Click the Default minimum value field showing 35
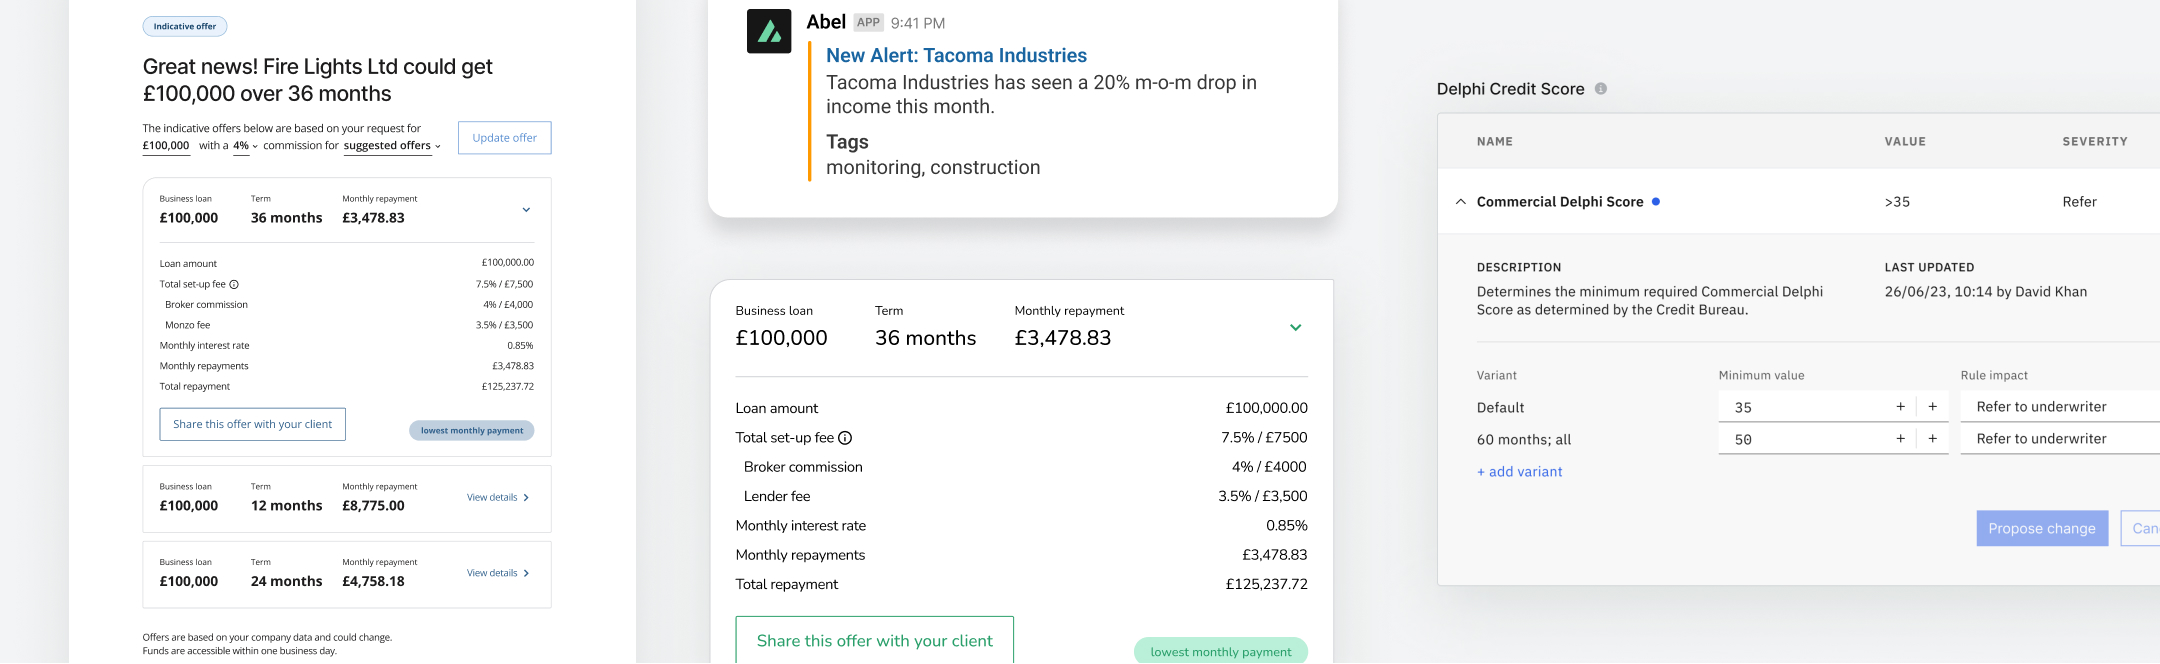Screen dimensions: 2160x664 (1800, 407)
